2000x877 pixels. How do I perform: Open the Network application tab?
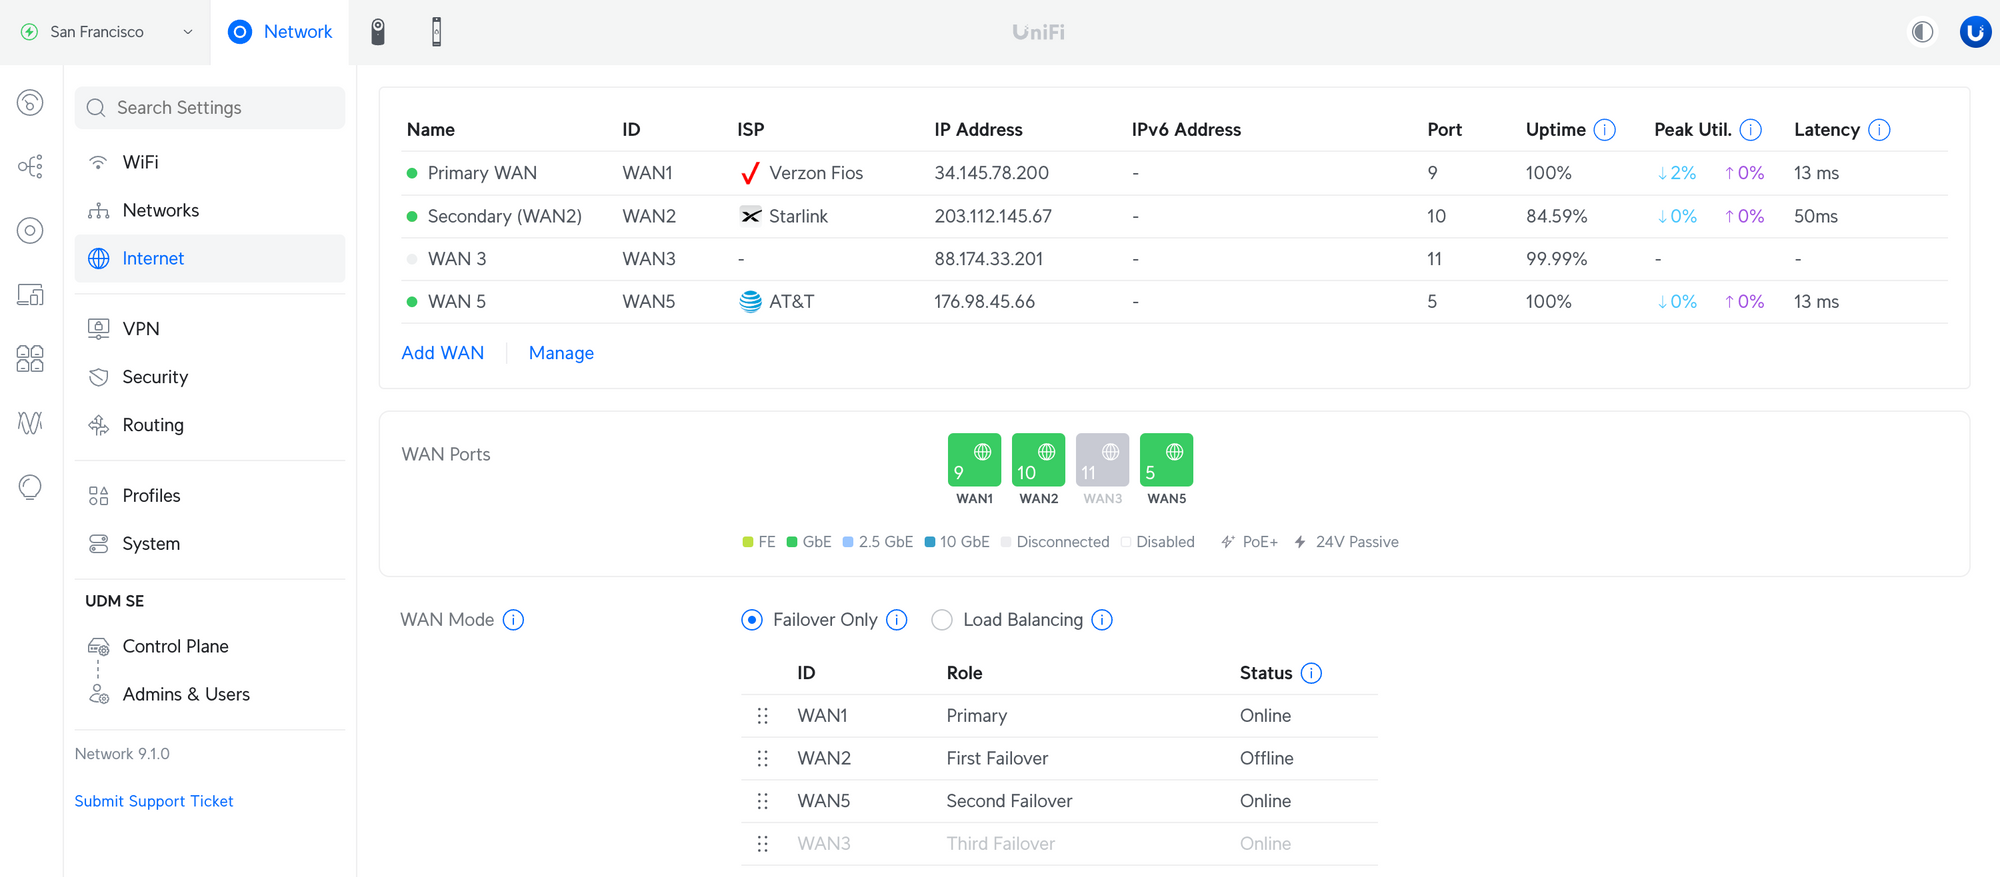click(280, 32)
